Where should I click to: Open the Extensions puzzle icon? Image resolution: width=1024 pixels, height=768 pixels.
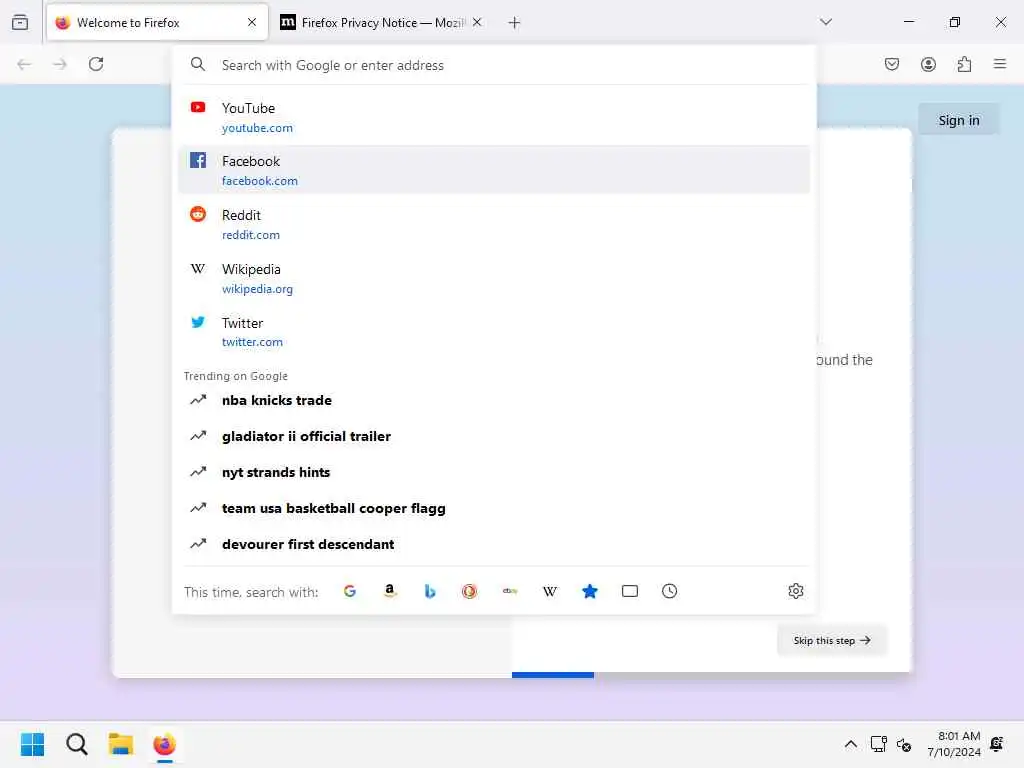(965, 64)
